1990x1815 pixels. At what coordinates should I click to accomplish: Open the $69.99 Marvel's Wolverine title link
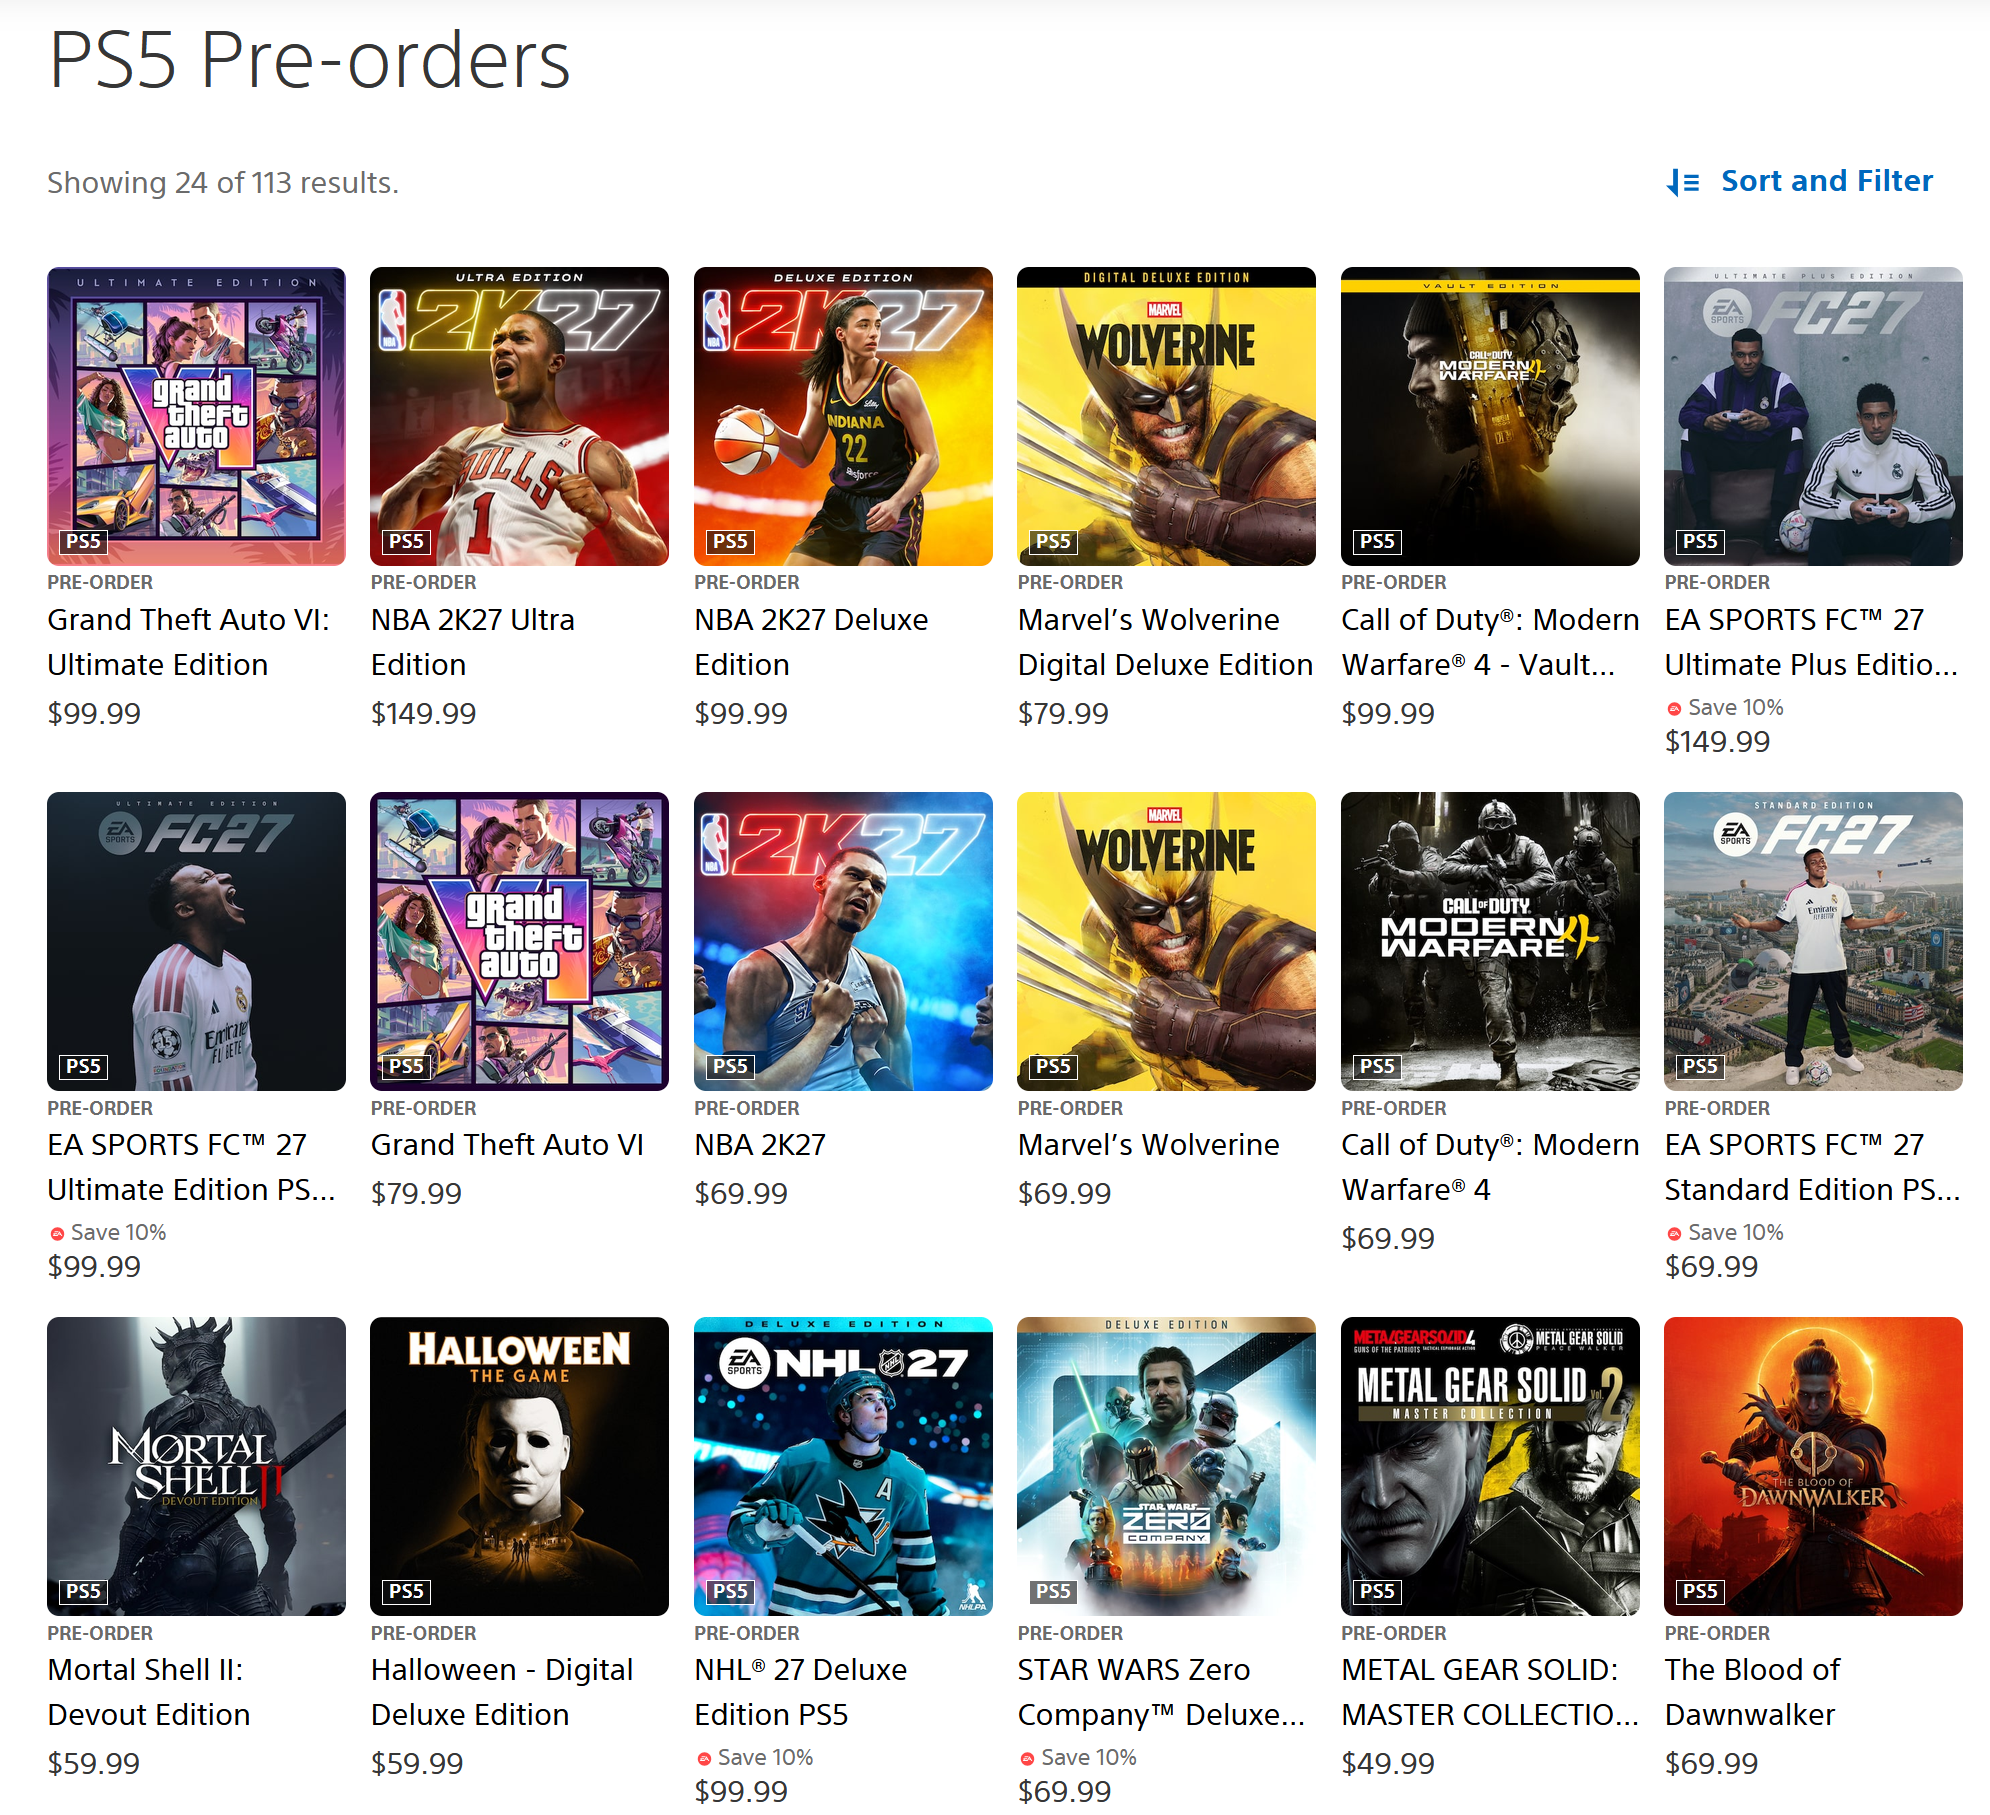tap(1149, 1145)
